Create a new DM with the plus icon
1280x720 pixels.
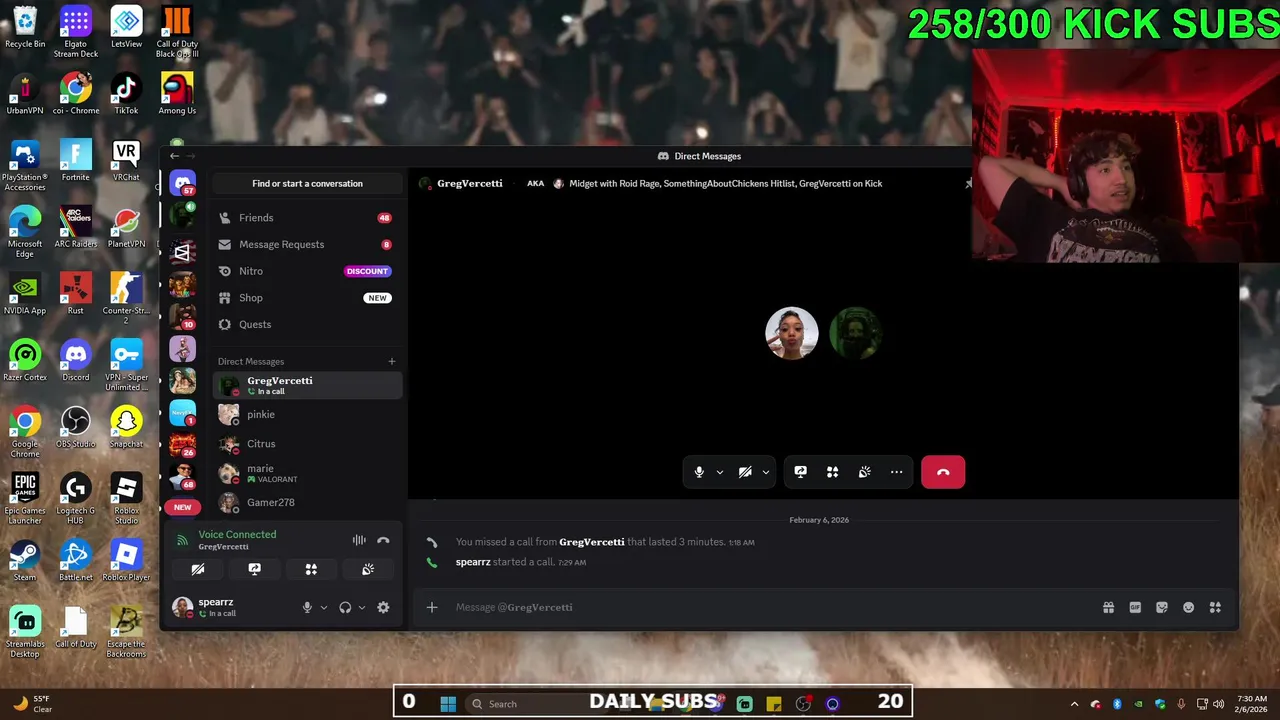392,361
